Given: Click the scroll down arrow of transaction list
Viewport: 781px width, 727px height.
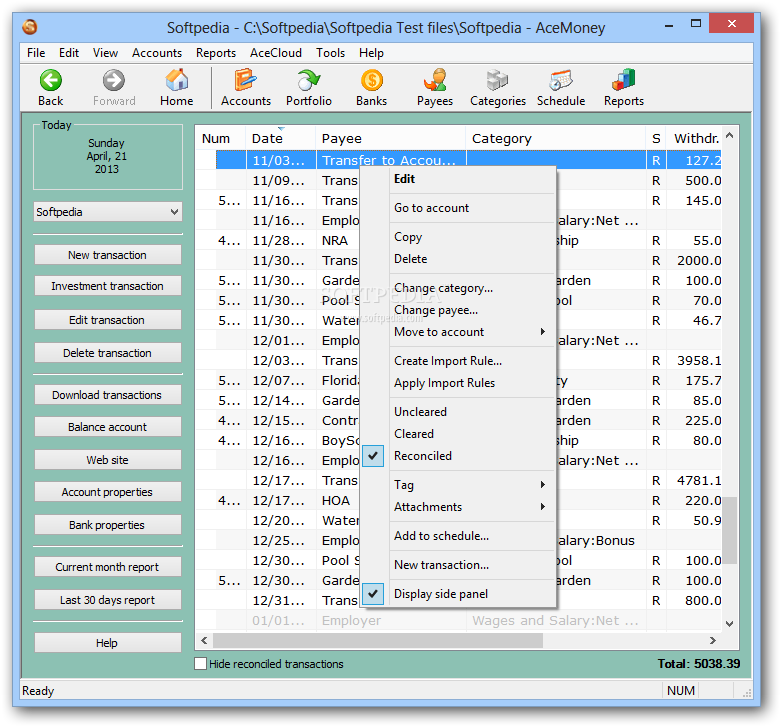Looking at the screenshot, I should click(x=730, y=623).
